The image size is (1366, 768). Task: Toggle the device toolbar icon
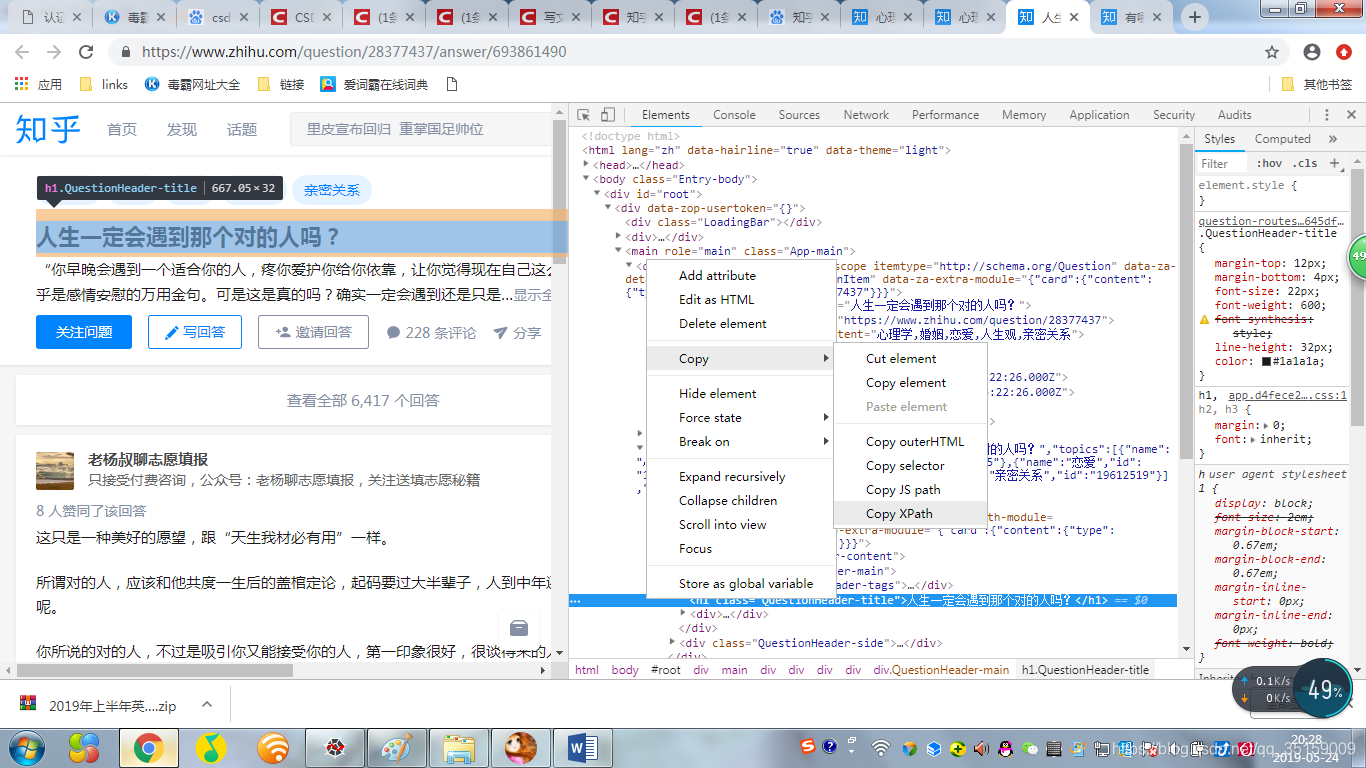pyautogui.click(x=608, y=115)
